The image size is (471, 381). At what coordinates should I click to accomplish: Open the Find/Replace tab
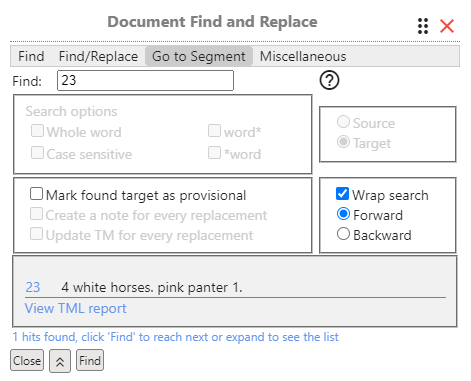[98, 56]
